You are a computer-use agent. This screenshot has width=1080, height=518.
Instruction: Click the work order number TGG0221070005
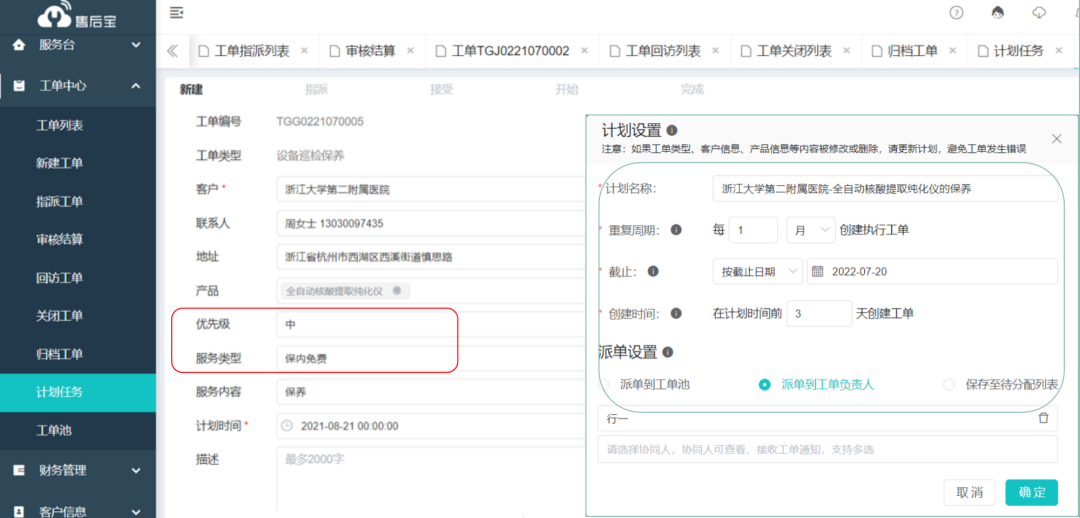click(320, 122)
